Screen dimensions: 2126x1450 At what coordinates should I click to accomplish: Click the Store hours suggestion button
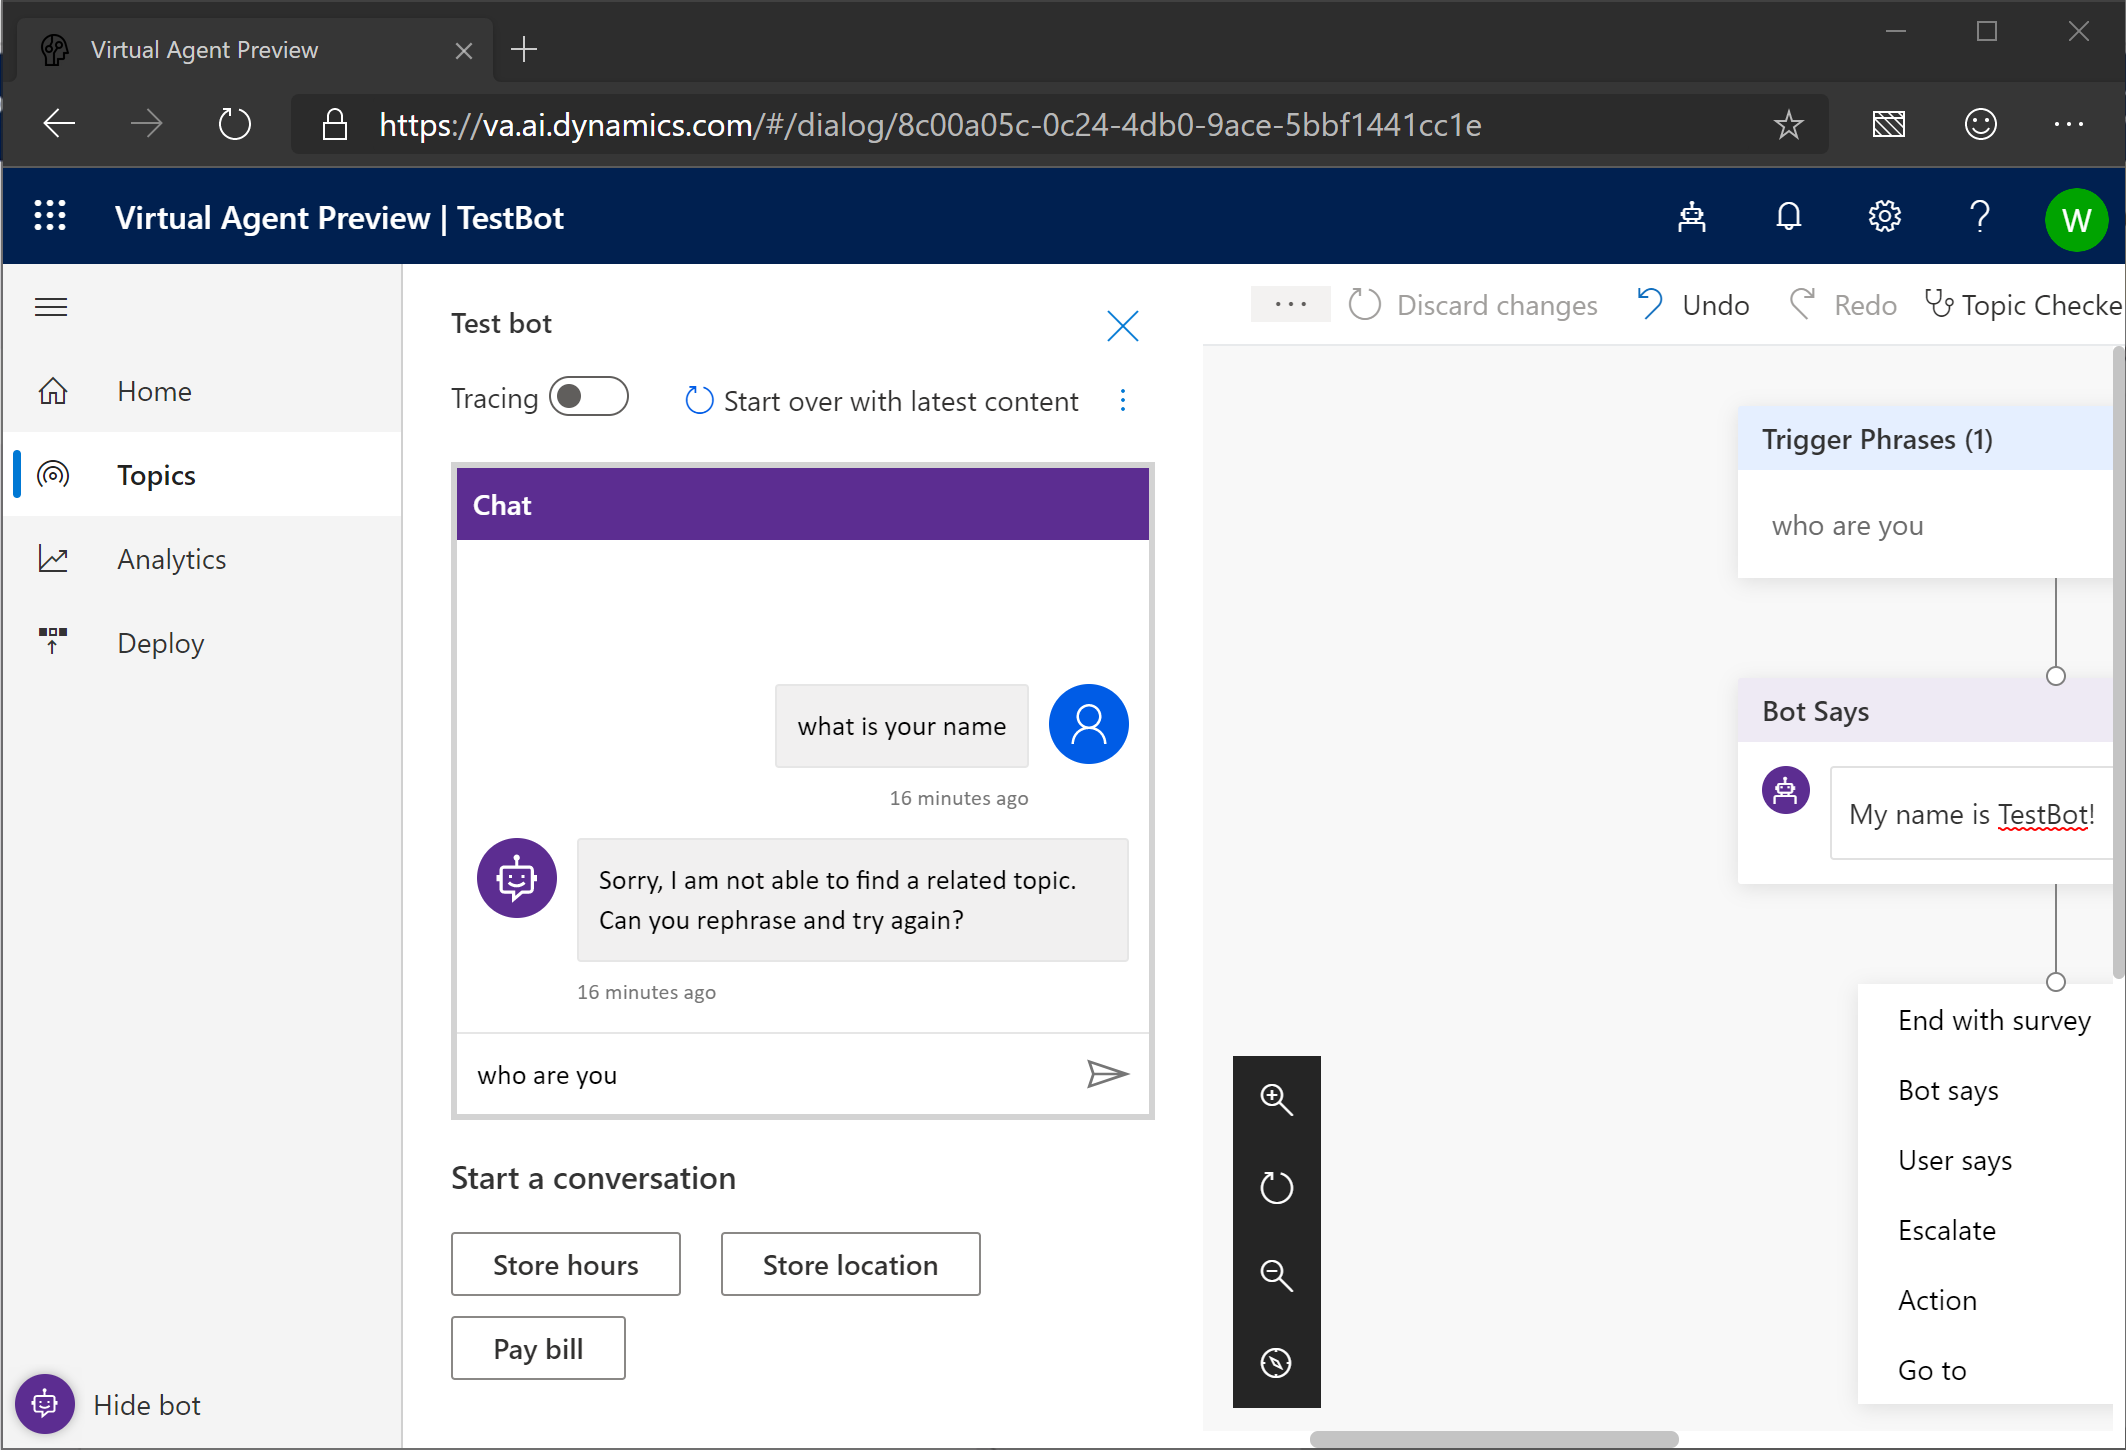point(565,1265)
